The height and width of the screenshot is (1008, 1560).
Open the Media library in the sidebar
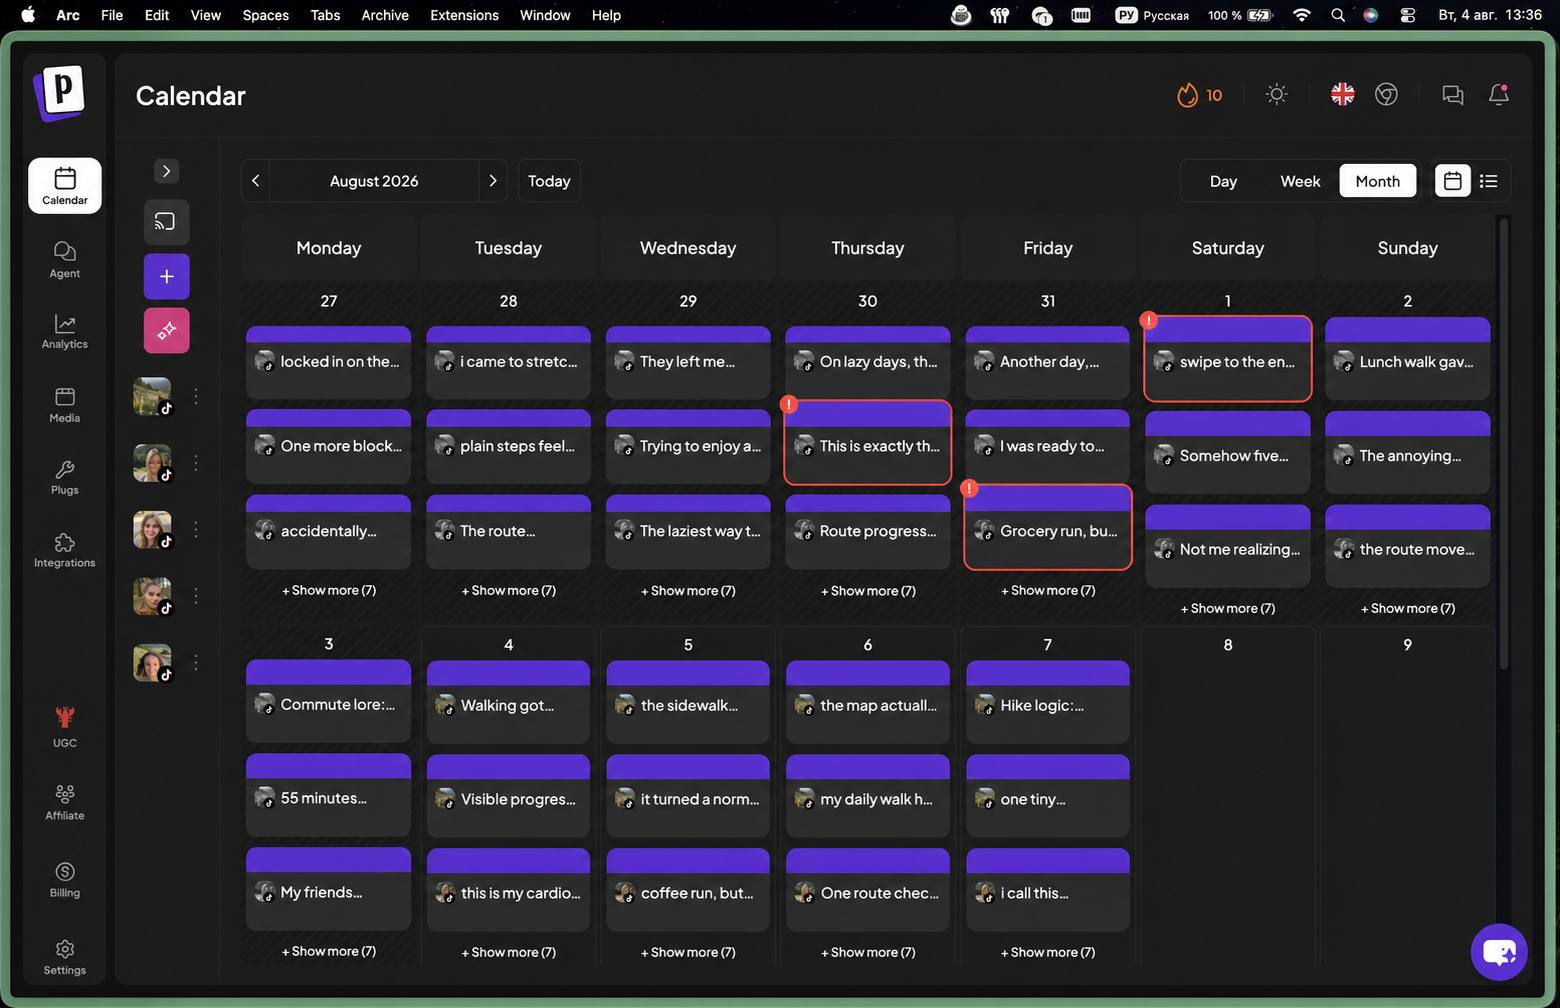64,404
